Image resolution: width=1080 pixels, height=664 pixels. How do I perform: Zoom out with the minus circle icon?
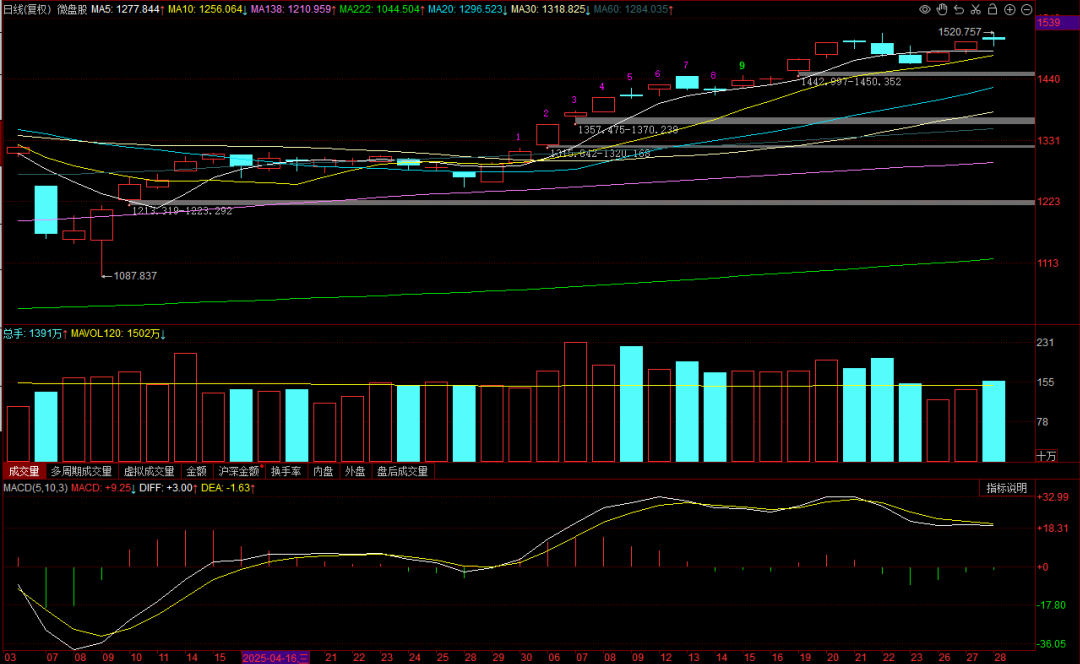[1026, 10]
